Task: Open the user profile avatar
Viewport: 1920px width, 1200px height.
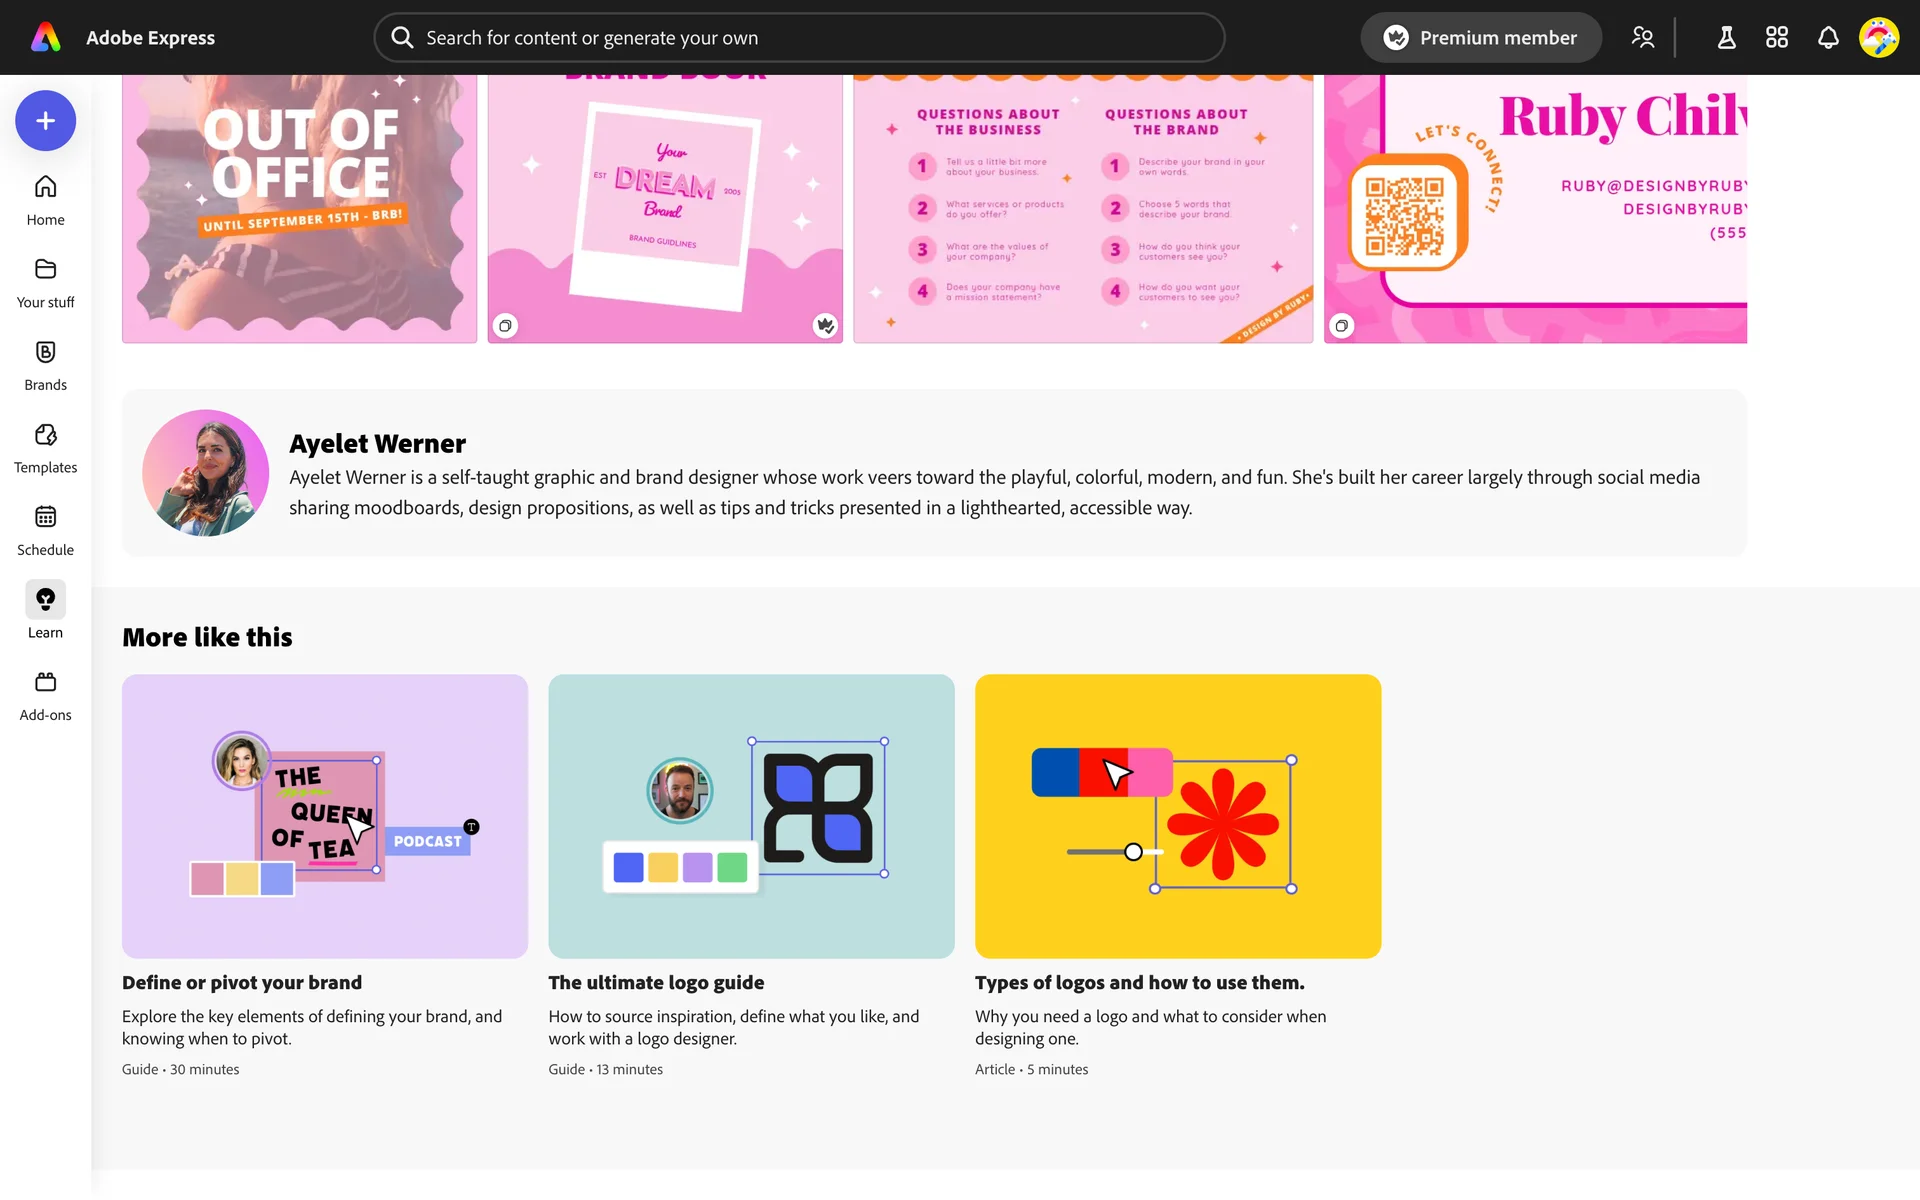Action: pyautogui.click(x=1878, y=38)
